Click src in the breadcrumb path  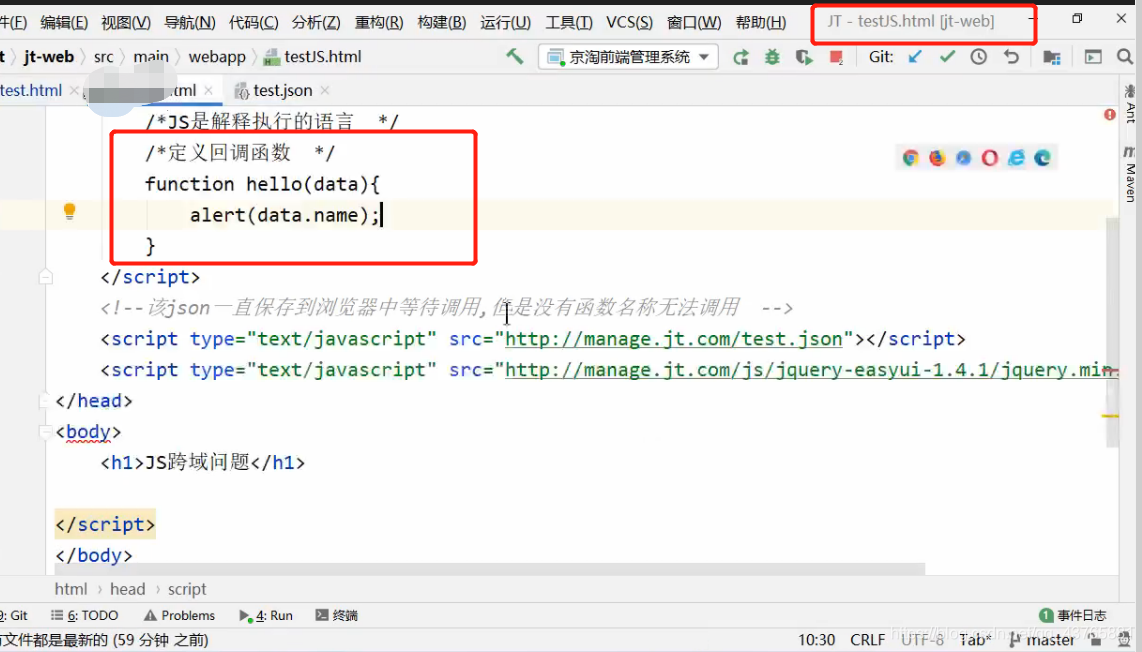[x=103, y=57]
